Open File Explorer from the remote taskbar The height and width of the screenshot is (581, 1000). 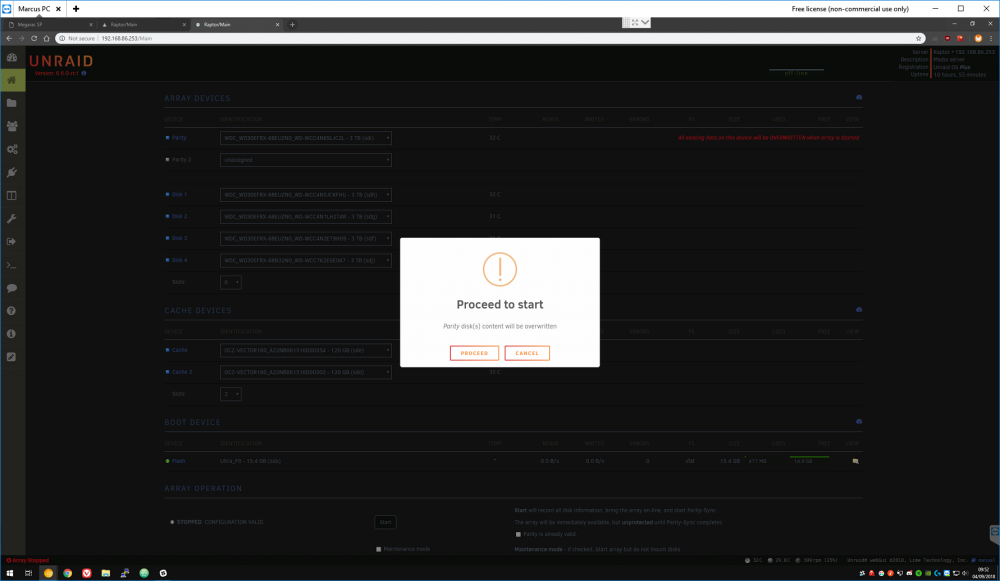(x=106, y=573)
